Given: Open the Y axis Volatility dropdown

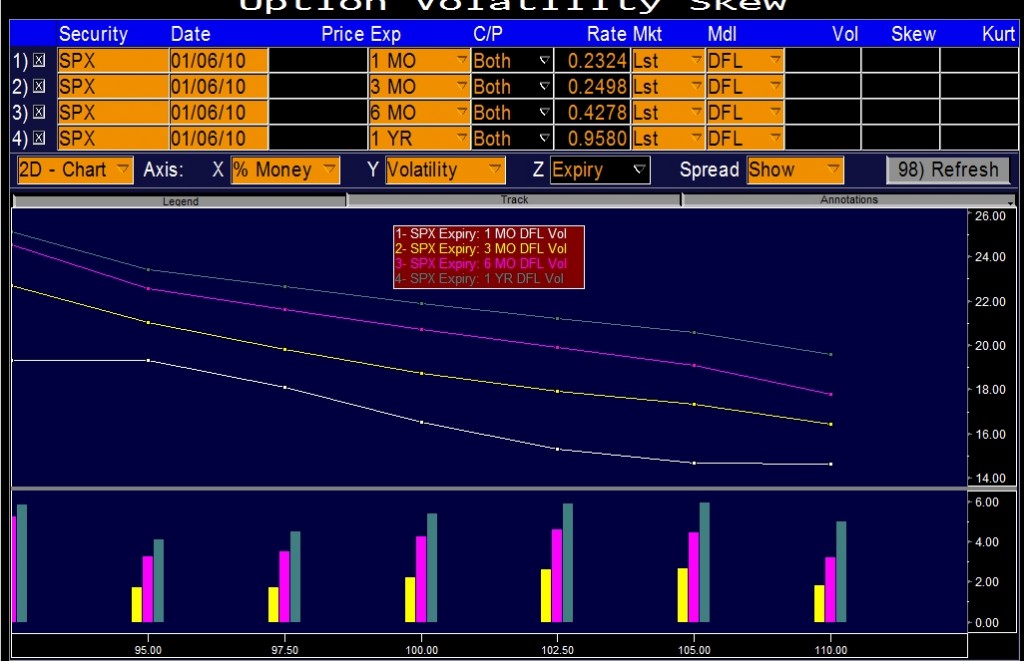Looking at the screenshot, I should [443, 169].
